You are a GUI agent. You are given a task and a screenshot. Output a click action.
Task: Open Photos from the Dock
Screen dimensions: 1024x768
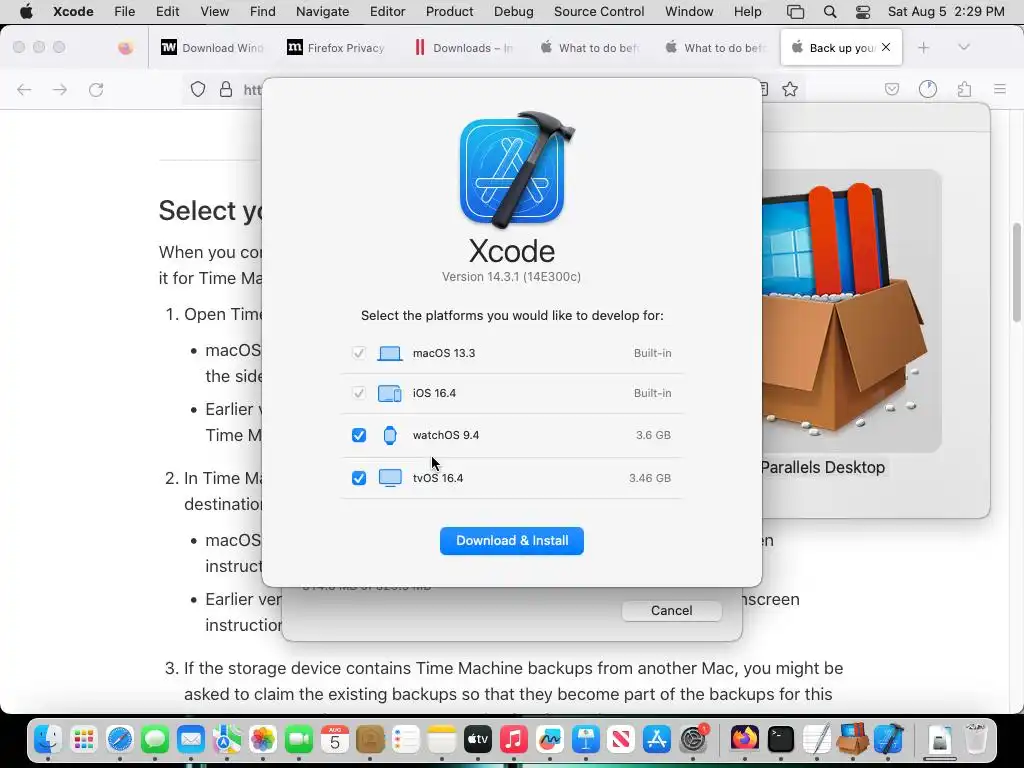click(263, 739)
